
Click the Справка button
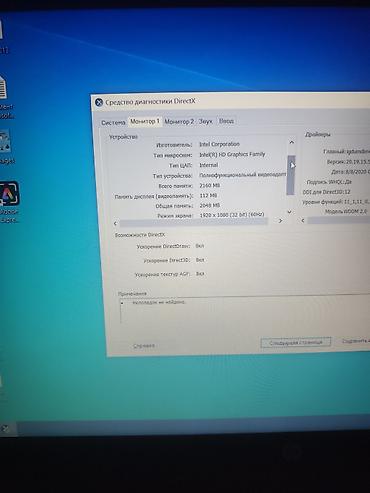144,346
